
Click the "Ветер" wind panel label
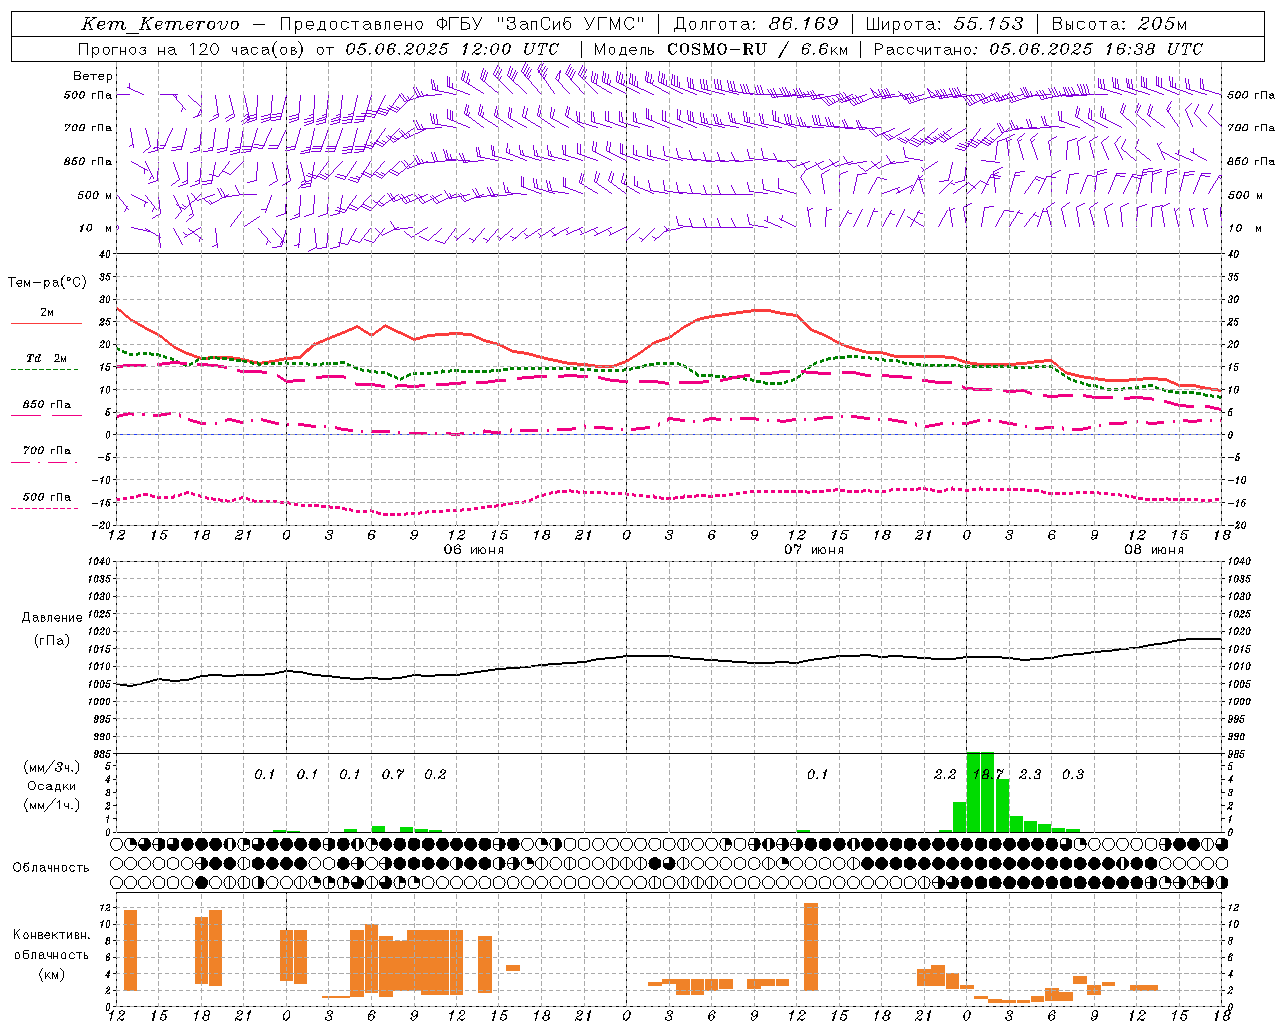(x=93, y=76)
